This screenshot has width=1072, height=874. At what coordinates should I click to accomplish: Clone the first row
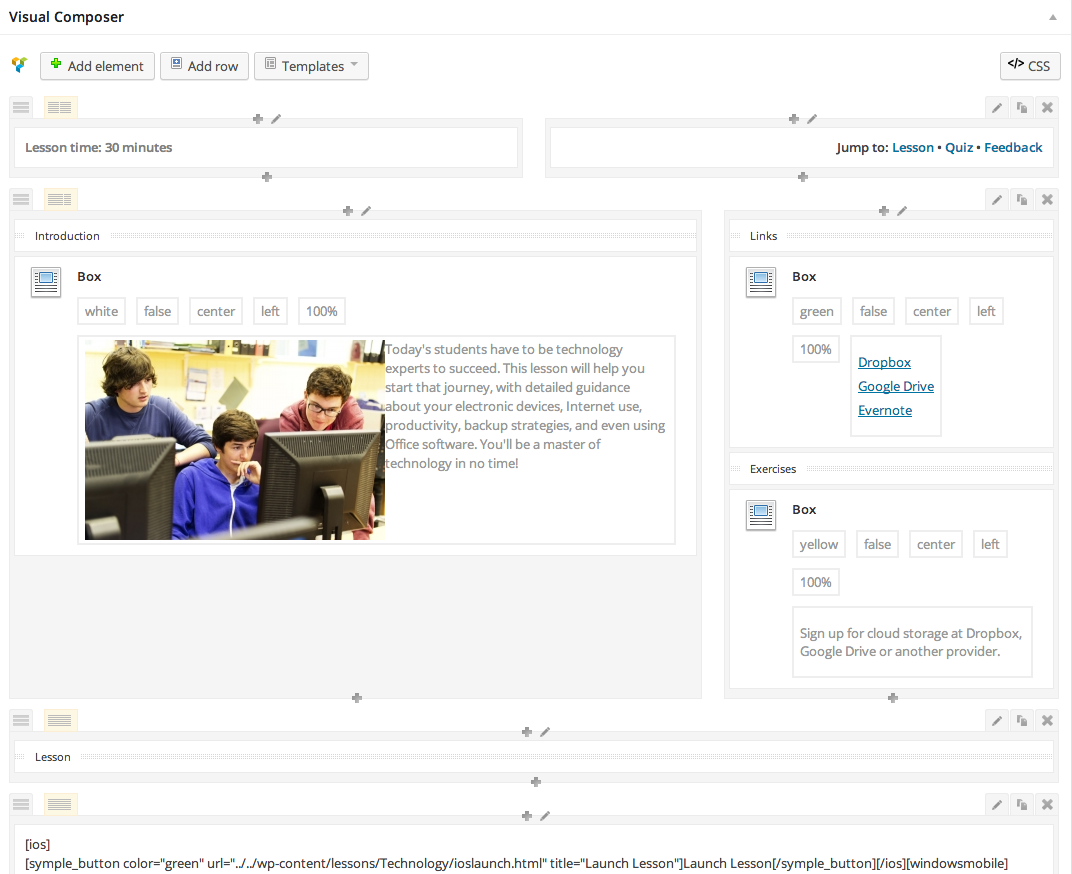click(x=1021, y=108)
